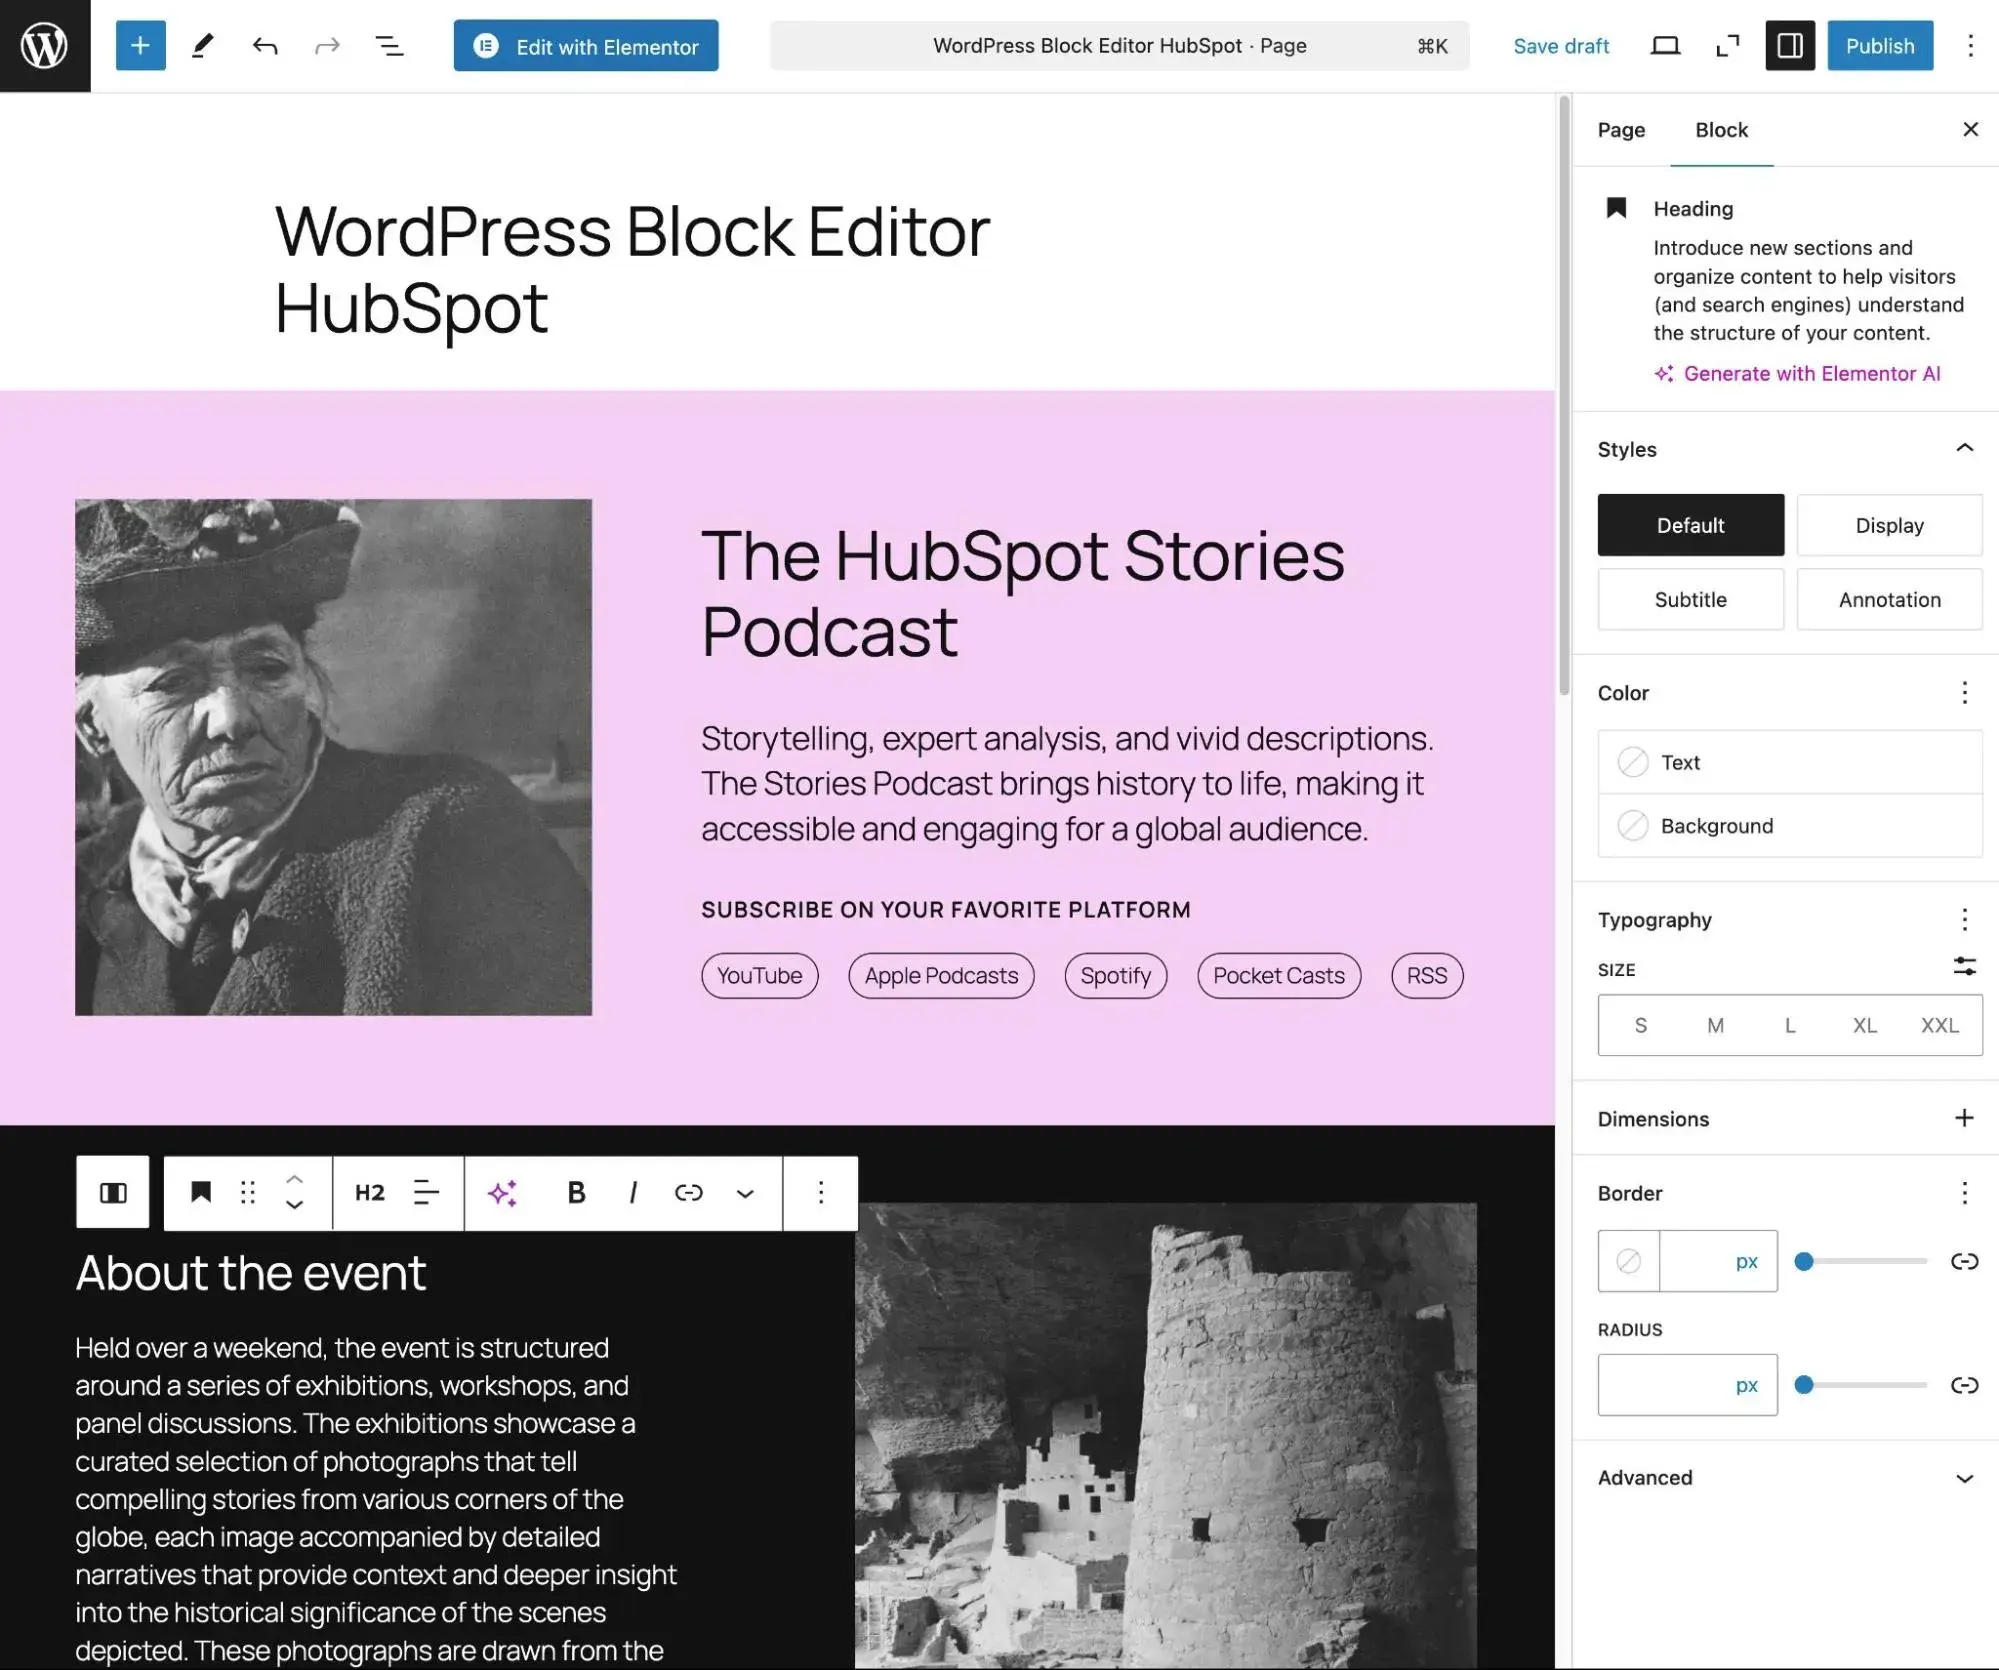This screenshot has width=1999, height=1670.
Task: Redo the last change
Action: click(327, 46)
